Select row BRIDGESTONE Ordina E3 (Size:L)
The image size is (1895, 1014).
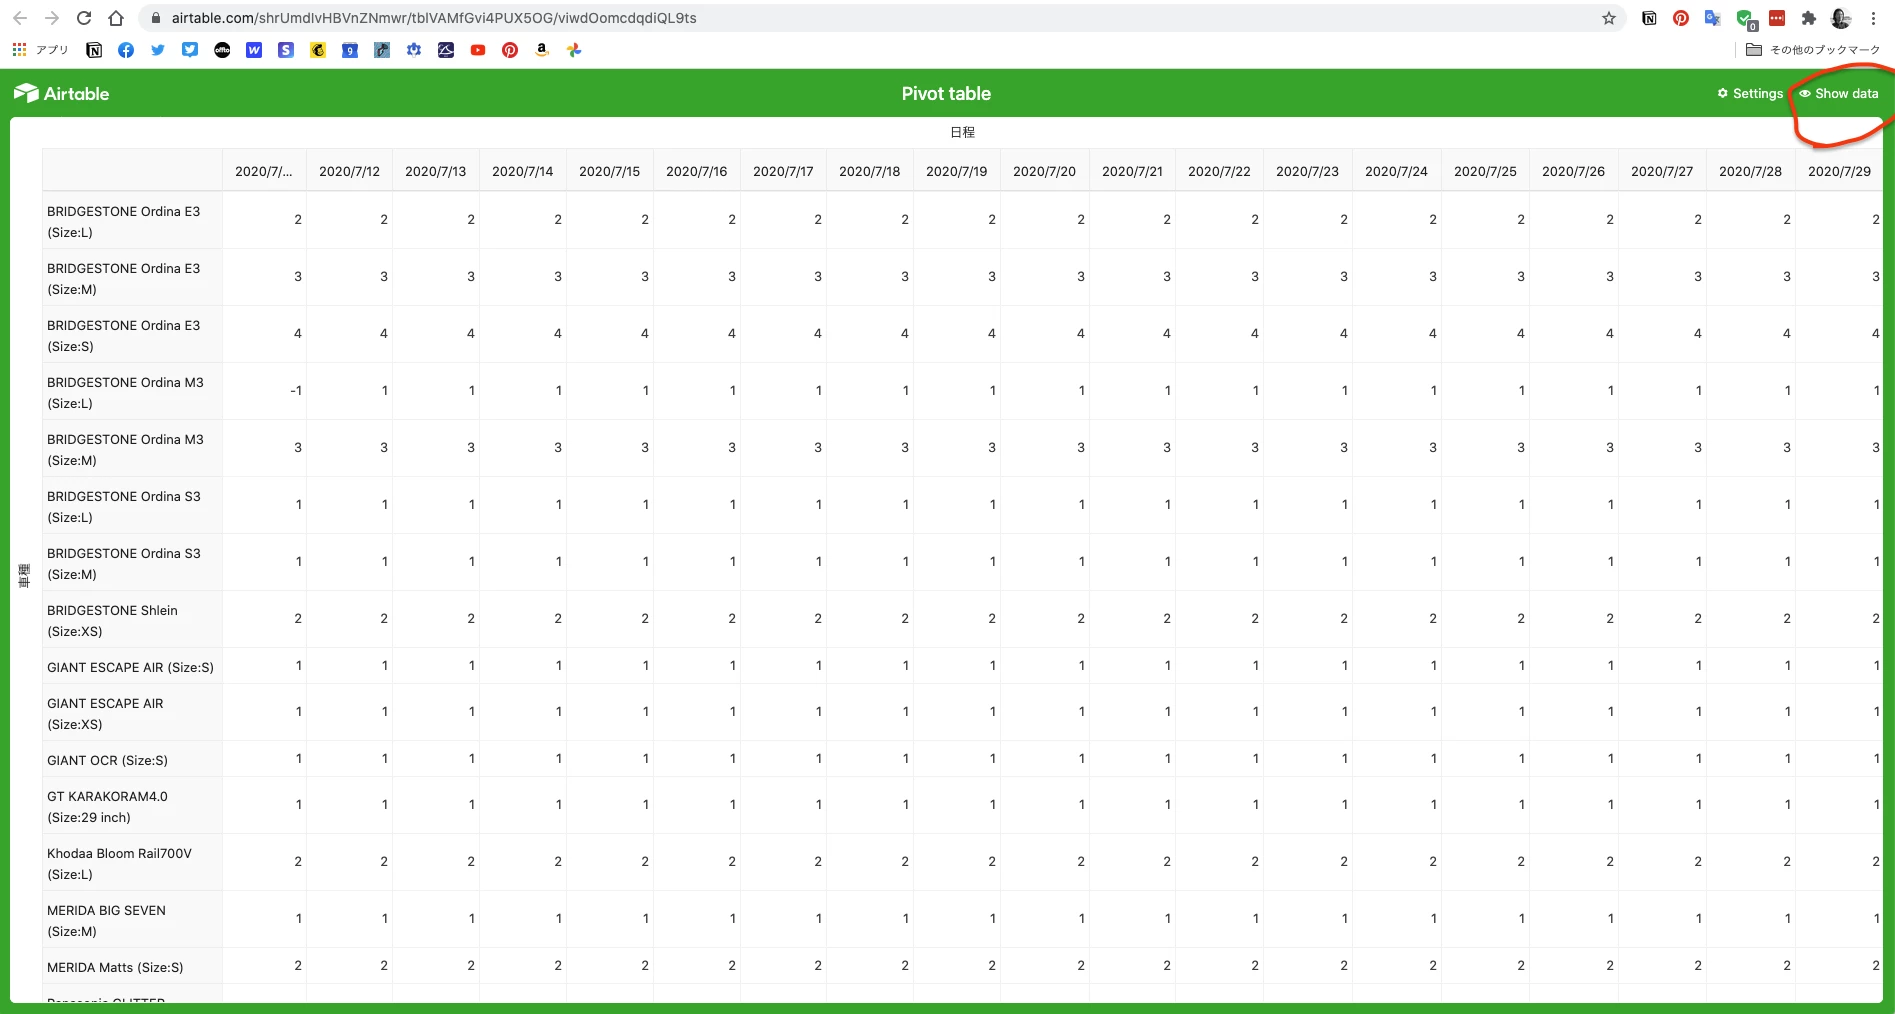(x=132, y=221)
